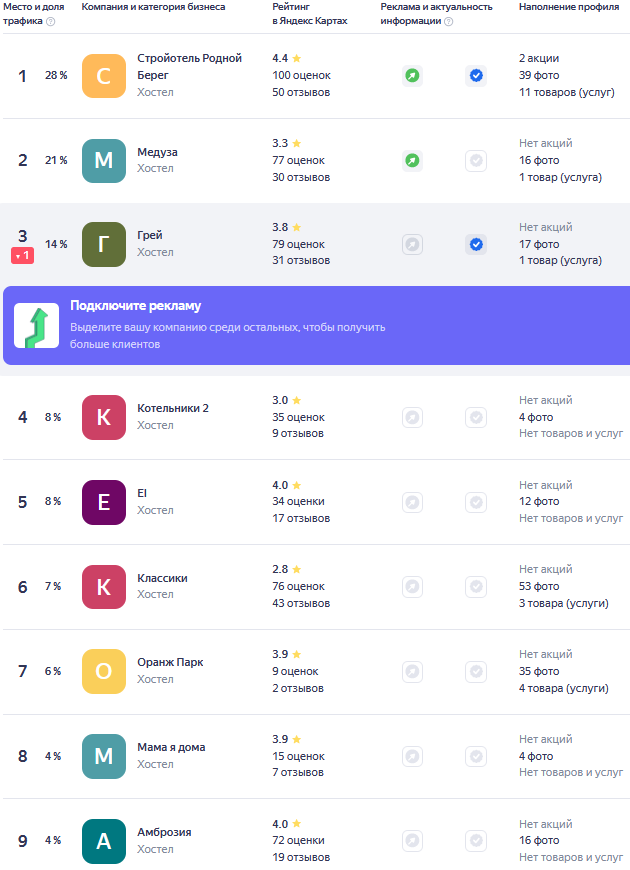The height and width of the screenshot is (870, 630).
Task: Click '100 оценок' in the first row
Action: point(301,75)
